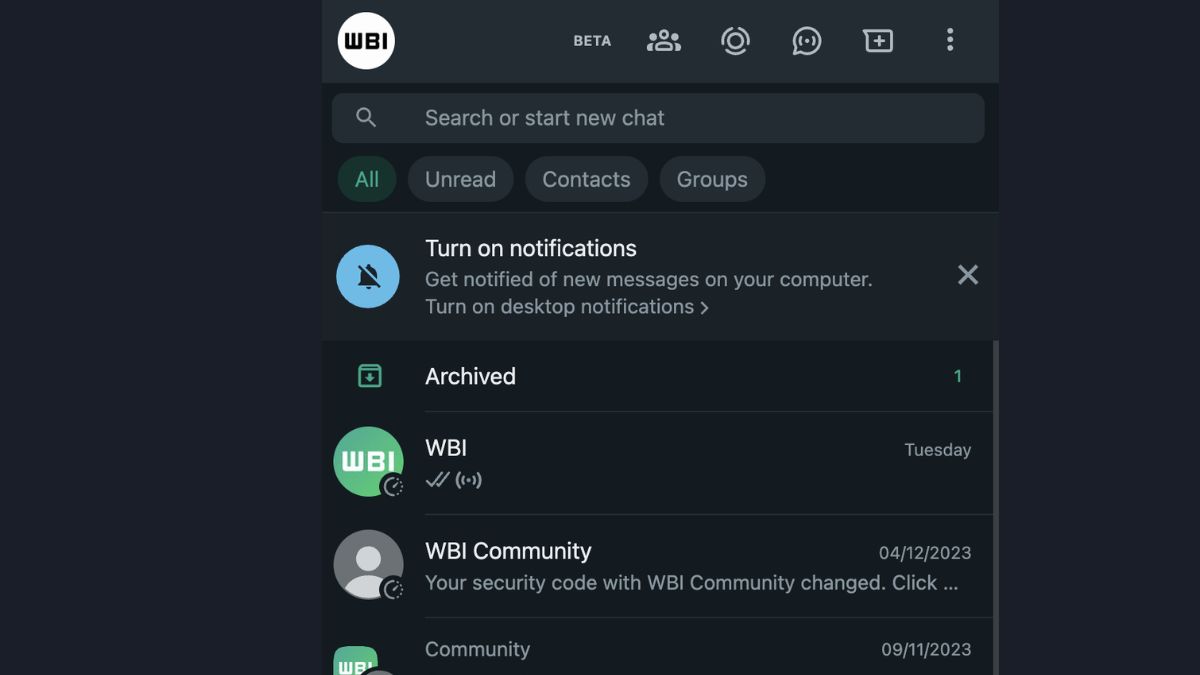This screenshot has width=1200, height=675.
Task: Switch to the Groups filter
Action: pyautogui.click(x=712, y=180)
